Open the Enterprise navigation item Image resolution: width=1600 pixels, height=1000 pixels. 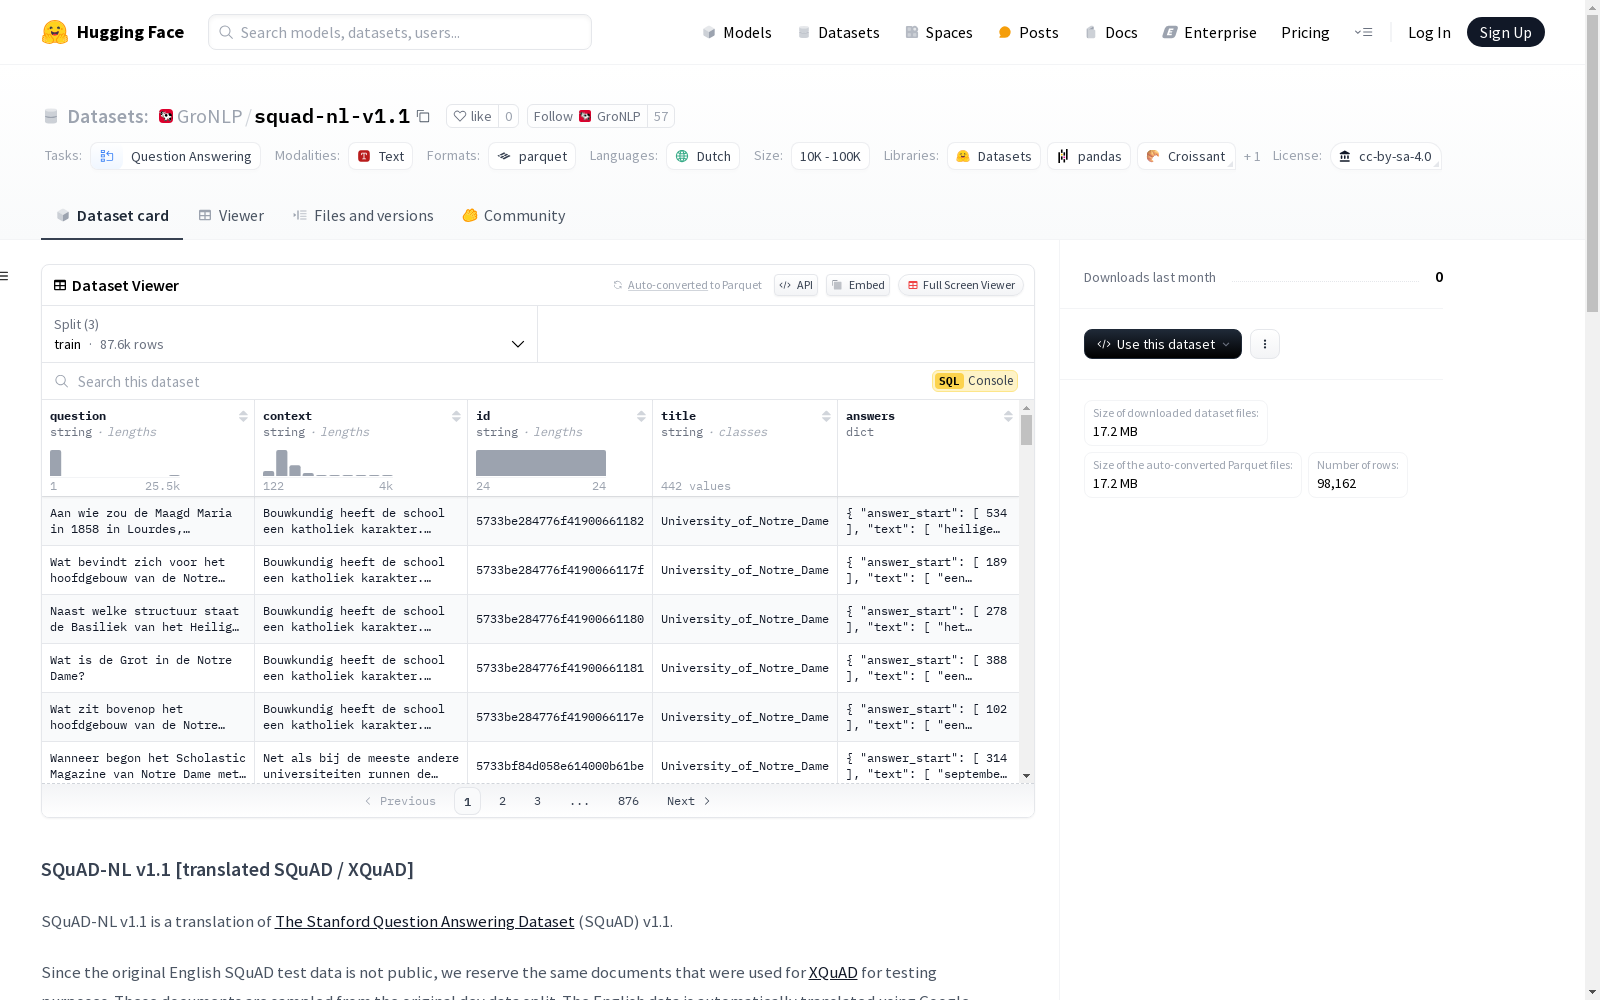[1209, 32]
